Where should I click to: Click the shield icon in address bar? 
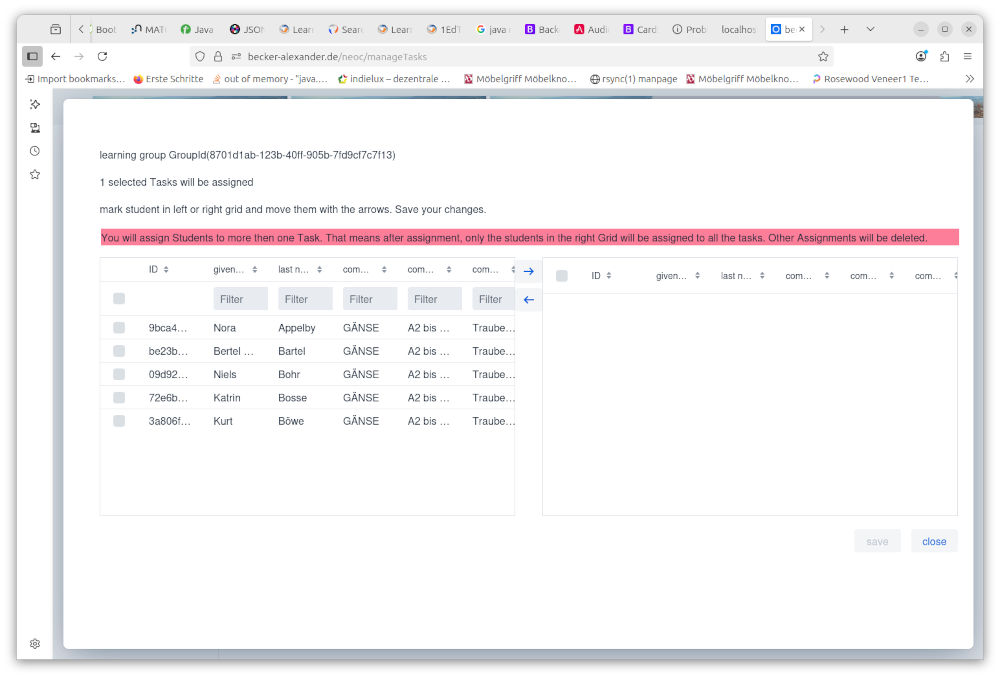(199, 57)
